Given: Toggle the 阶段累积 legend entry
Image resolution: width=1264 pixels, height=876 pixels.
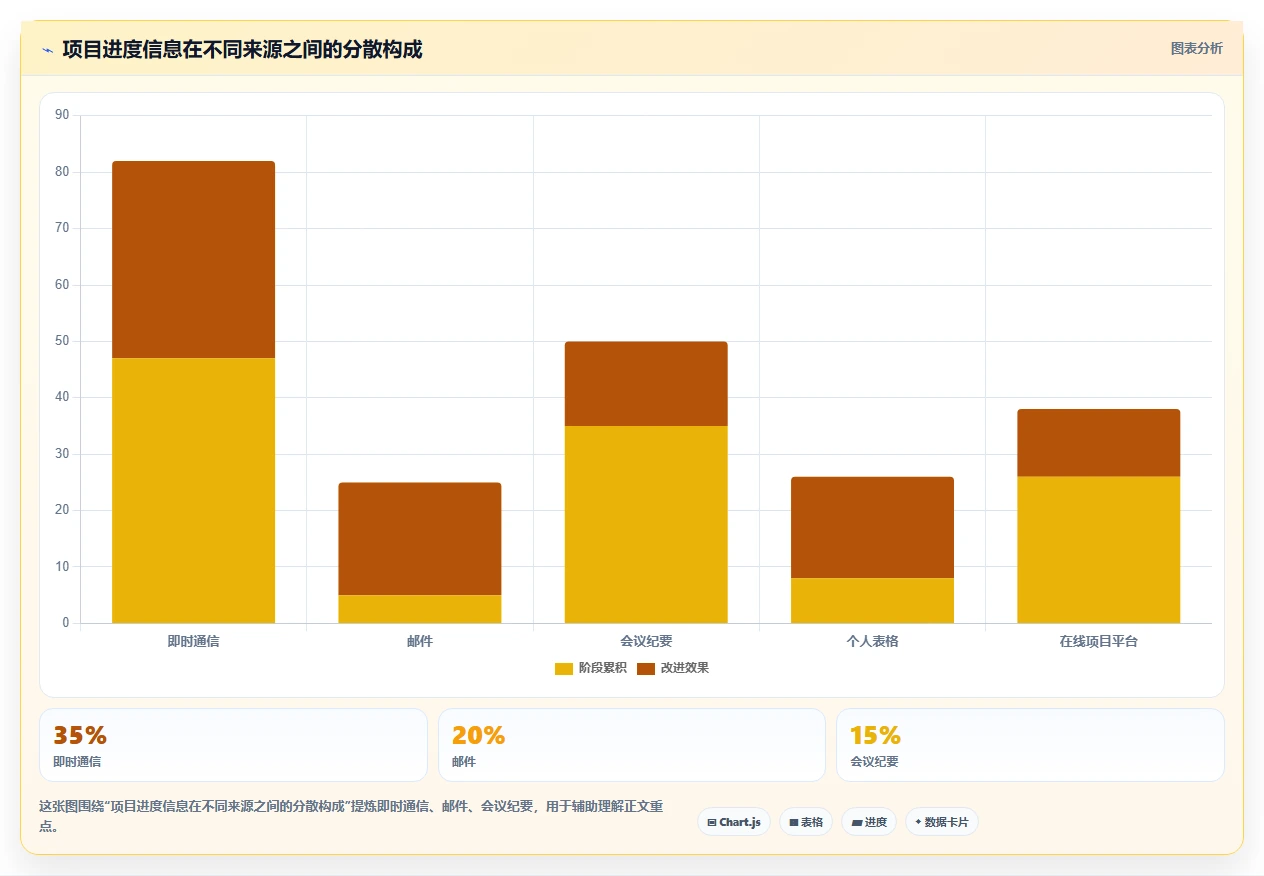Looking at the screenshot, I should (591, 668).
